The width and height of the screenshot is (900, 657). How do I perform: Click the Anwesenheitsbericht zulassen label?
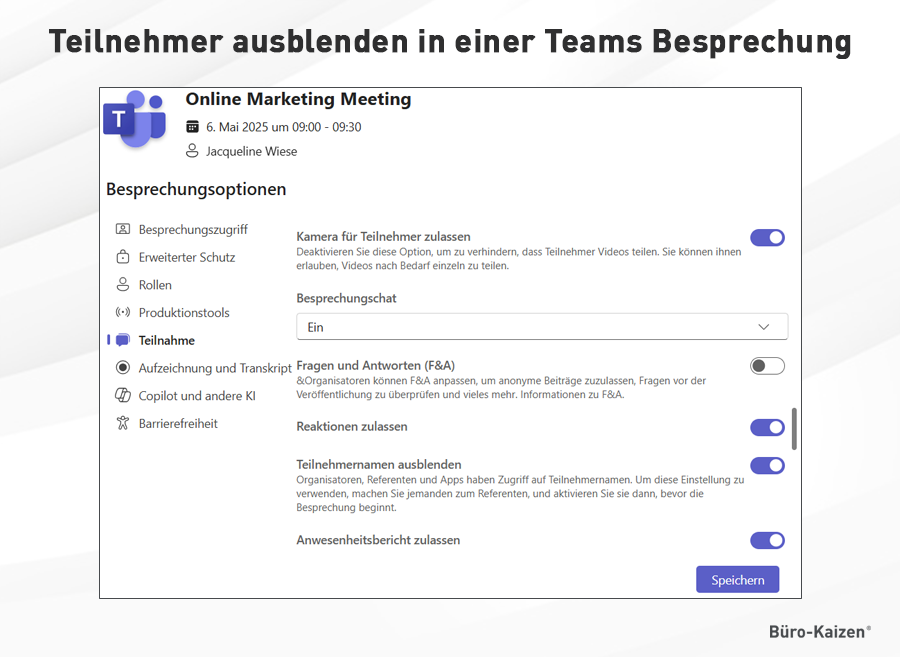click(x=378, y=540)
